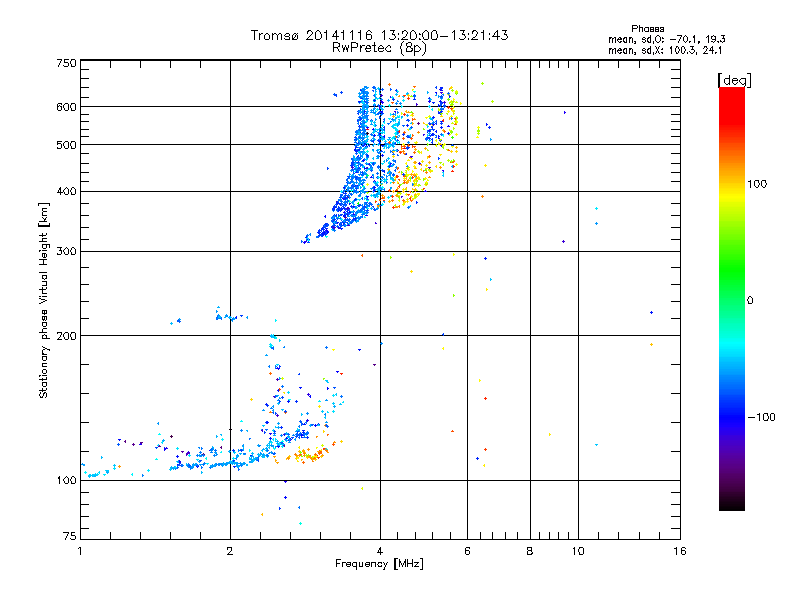Click the x-axis '10' tick label
This screenshot has height=600, width=800.
tap(578, 551)
